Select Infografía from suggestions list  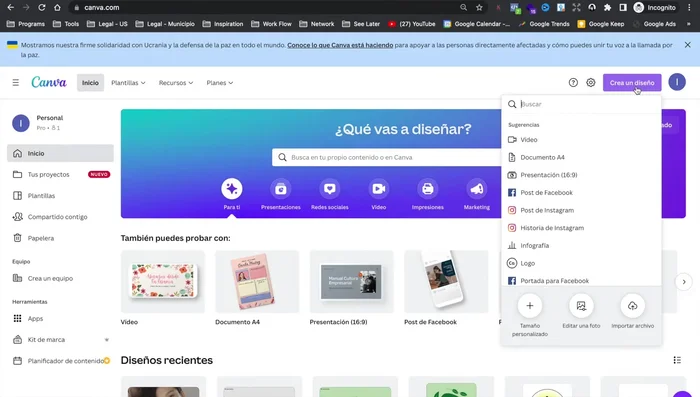[x=581, y=246]
